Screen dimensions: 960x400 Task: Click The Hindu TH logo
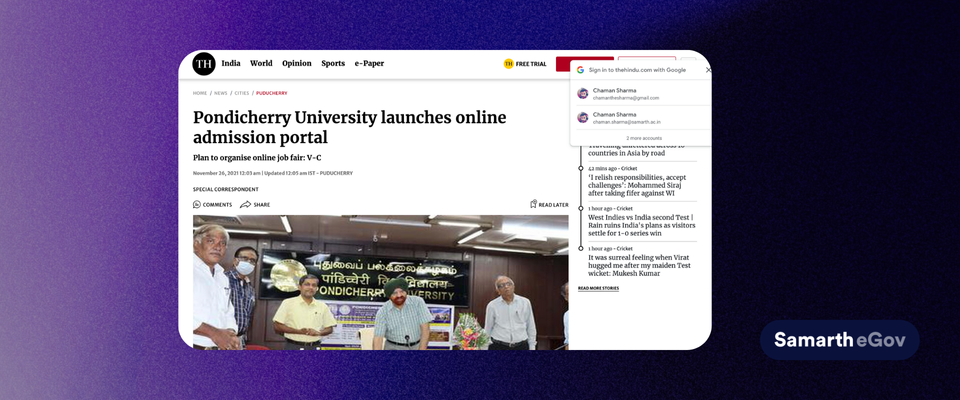(x=204, y=64)
